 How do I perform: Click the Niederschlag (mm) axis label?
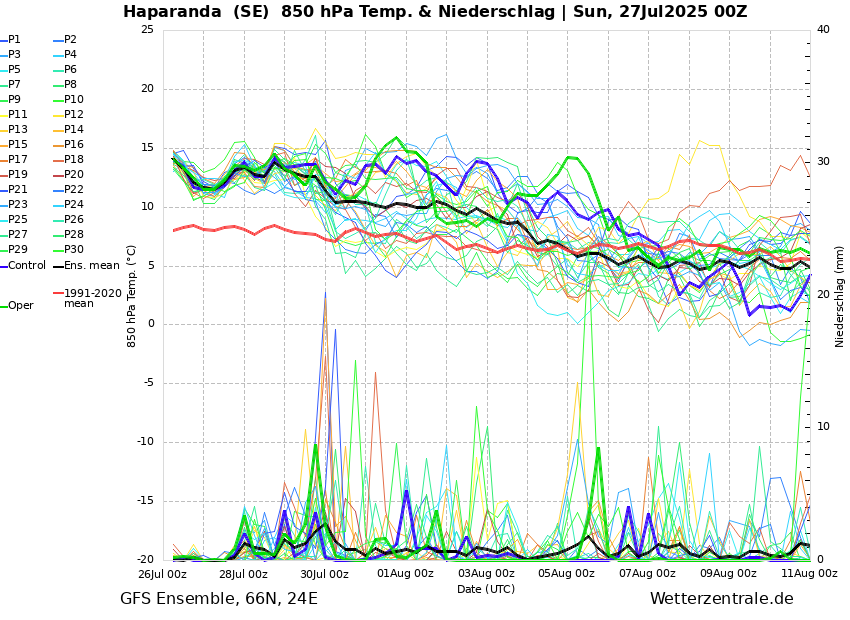840,296
